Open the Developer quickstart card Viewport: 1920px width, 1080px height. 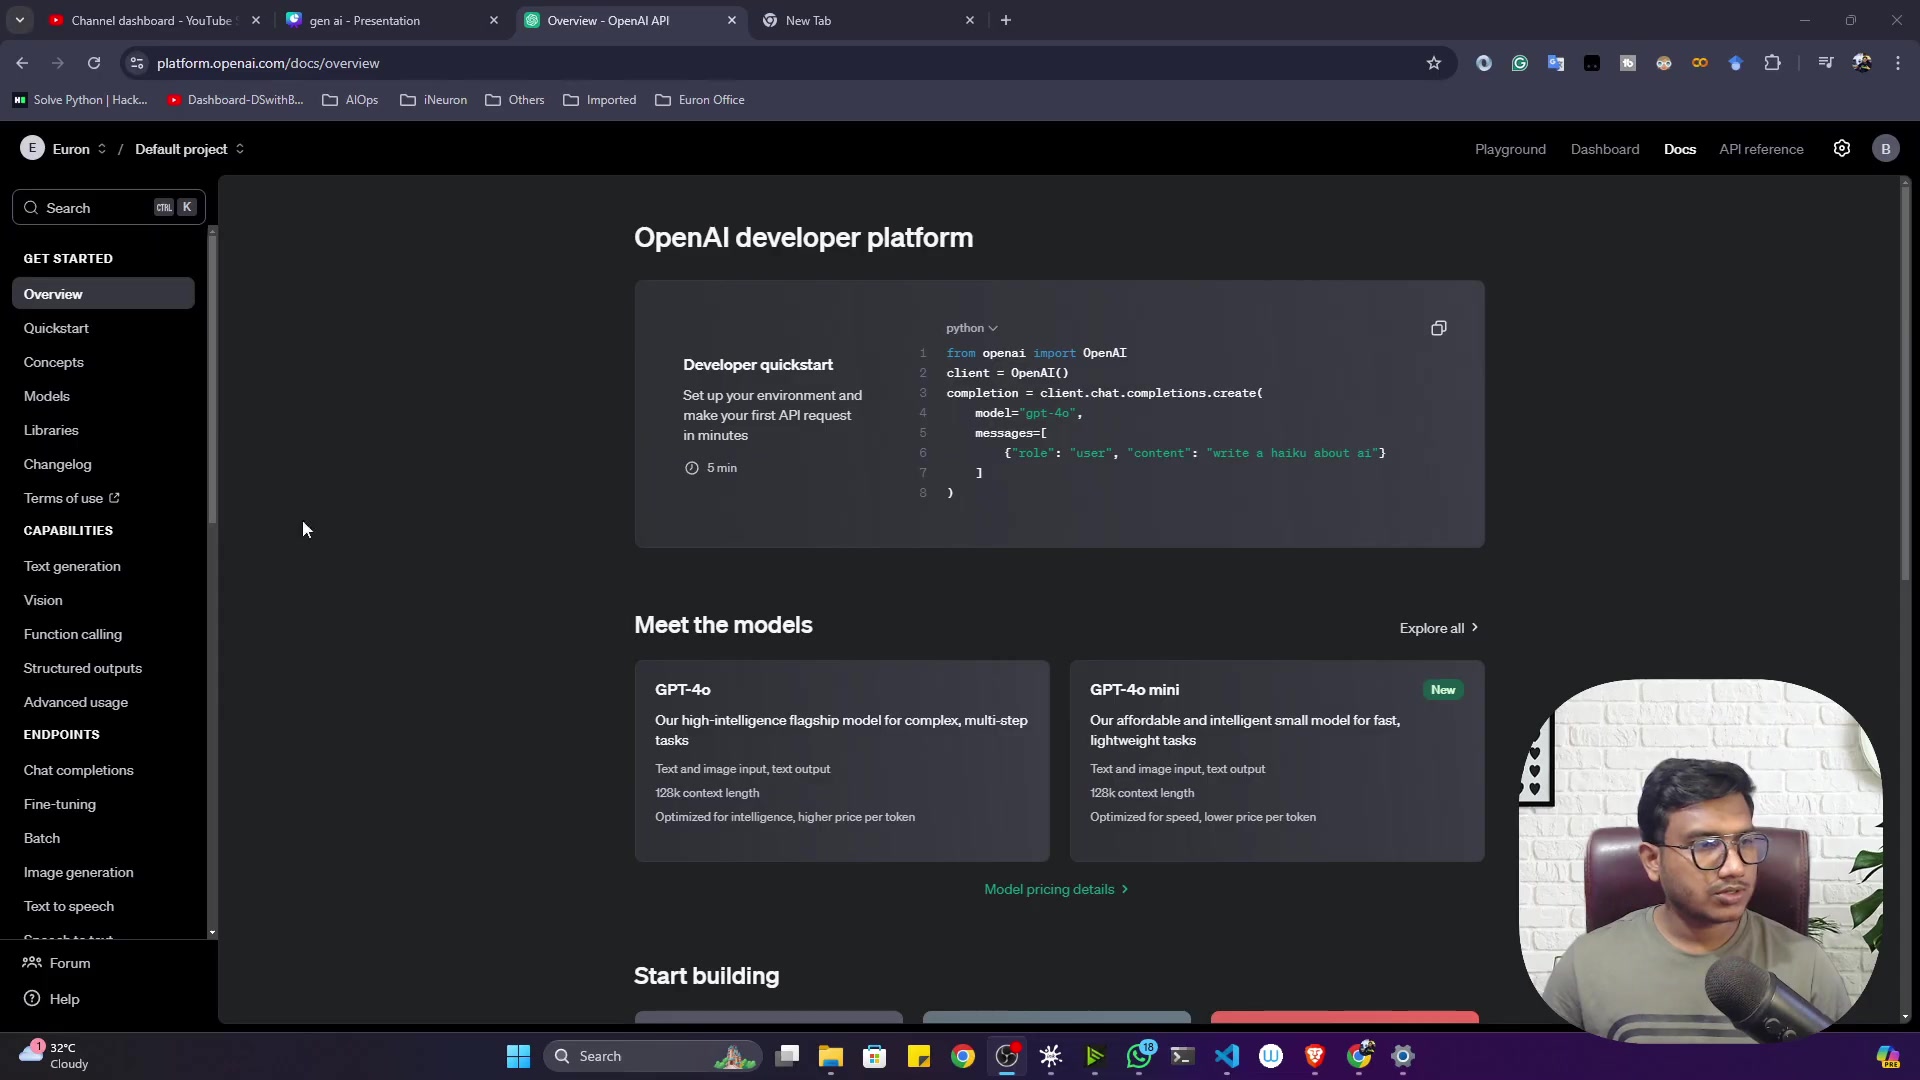[x=1059, y=414]
